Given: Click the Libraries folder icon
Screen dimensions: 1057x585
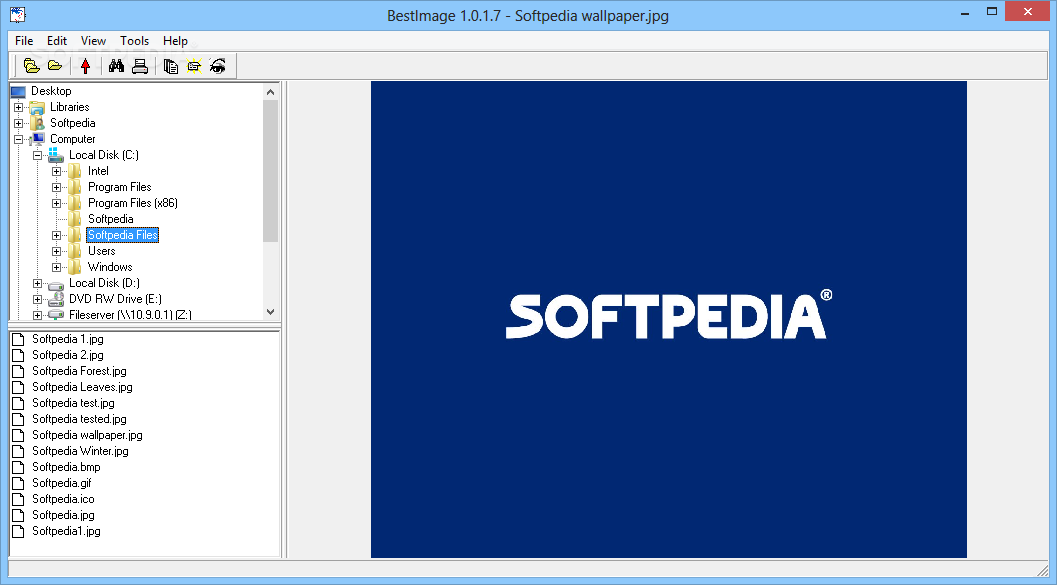Looking at the screenshot, I should coord(37,107).
